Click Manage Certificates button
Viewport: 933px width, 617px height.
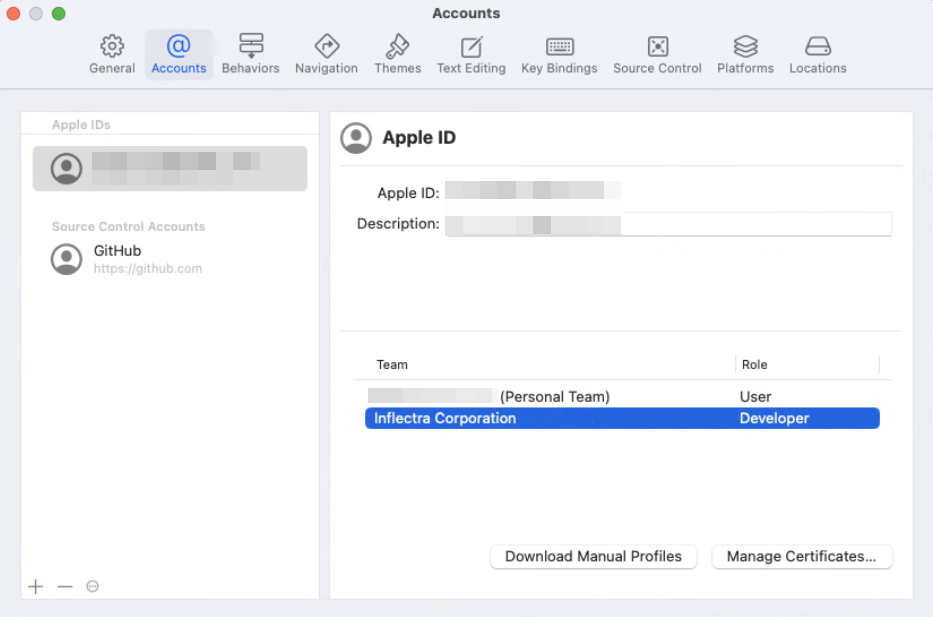[801, 556]
